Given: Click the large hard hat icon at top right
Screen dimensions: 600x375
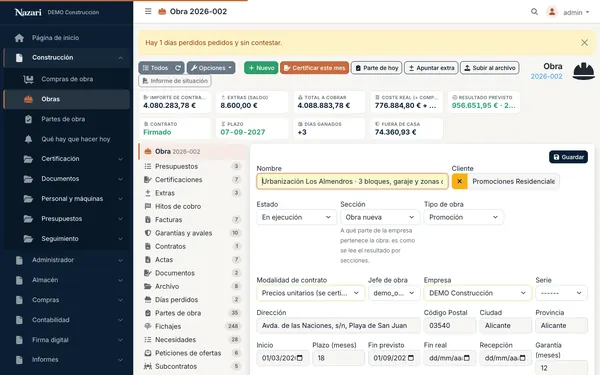Looking at the screenshot, I should (x=584, y=71).
